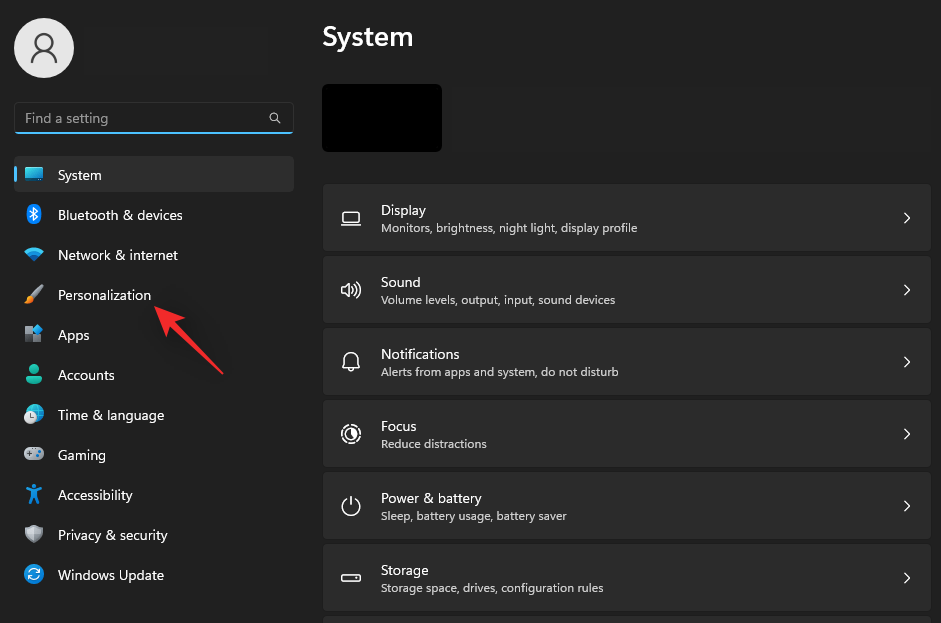Switch to the Apps section
Image resolution: width=941 pixels, height=623 pixels.
[x=73, y=335]
